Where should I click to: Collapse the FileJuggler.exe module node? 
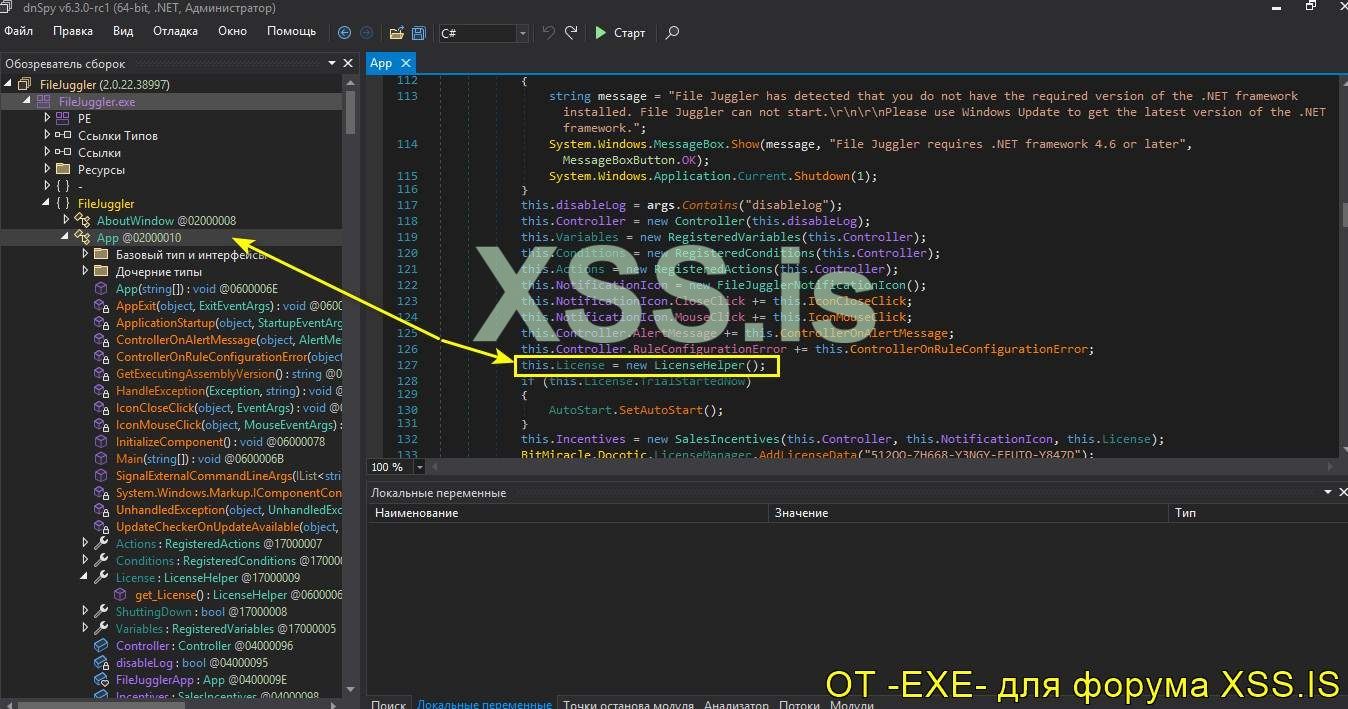28,102
